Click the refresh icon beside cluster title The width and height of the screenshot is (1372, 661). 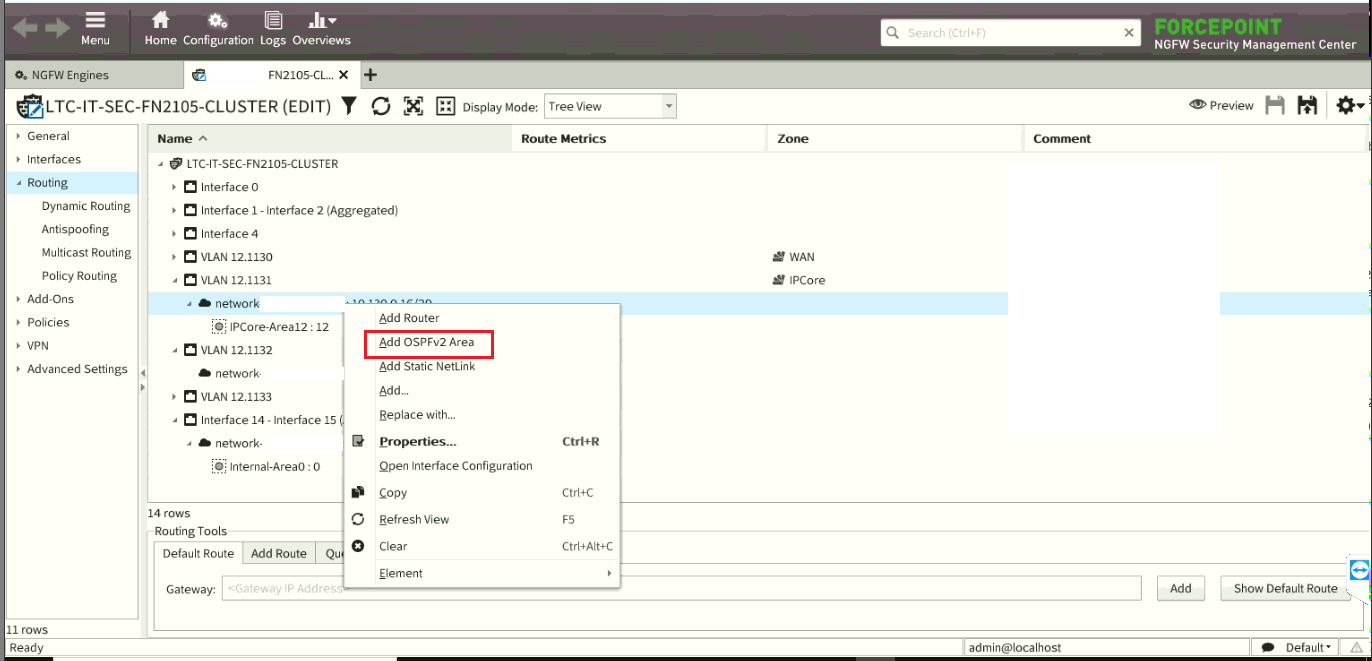[381, 106]
